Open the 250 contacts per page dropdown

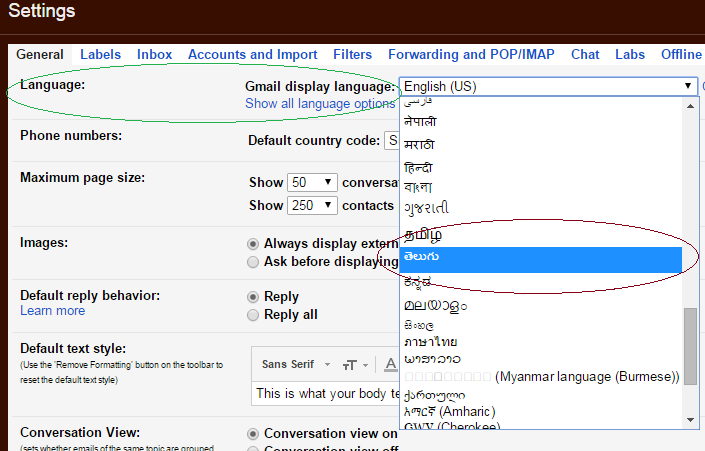[x=312, y=205]
